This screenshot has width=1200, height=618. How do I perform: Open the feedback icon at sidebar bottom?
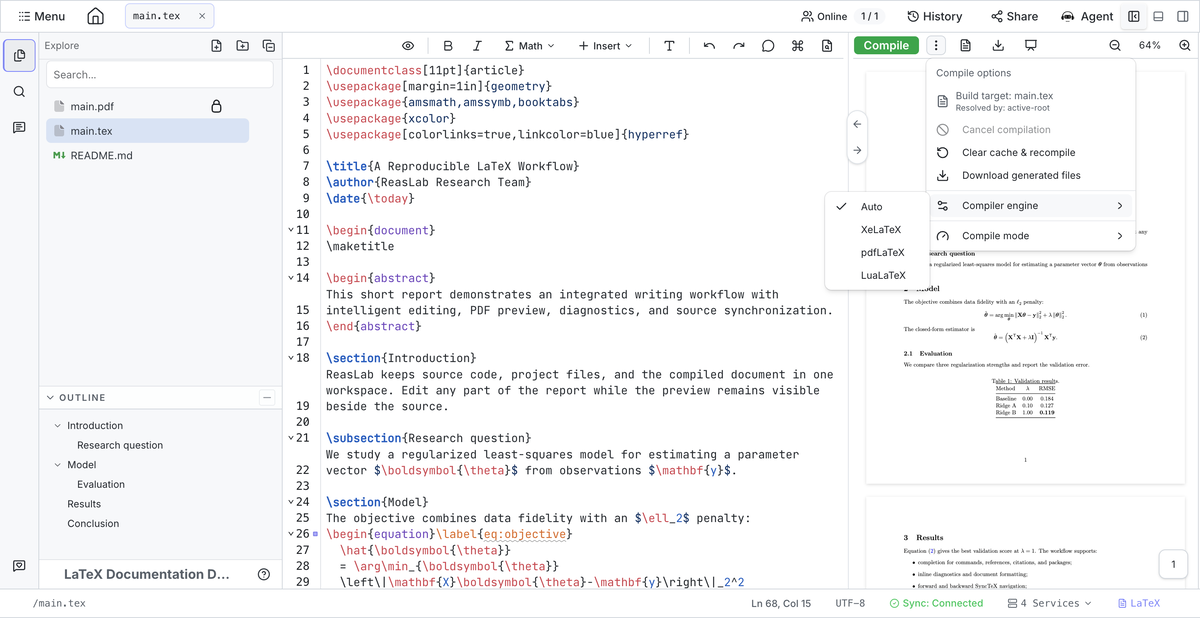pos(19,566)
